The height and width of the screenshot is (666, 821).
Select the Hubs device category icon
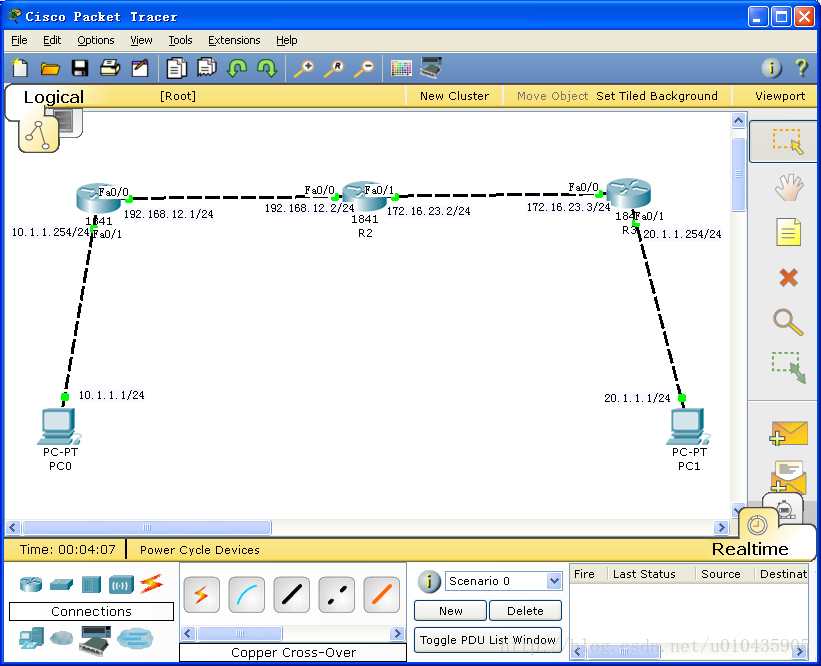[91, 584]
